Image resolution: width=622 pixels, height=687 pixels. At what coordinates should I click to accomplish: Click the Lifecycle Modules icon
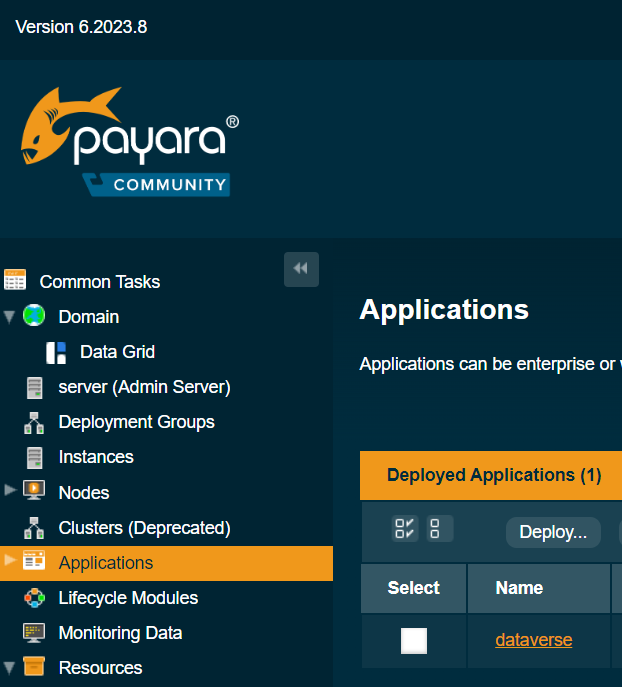[34, 598]
